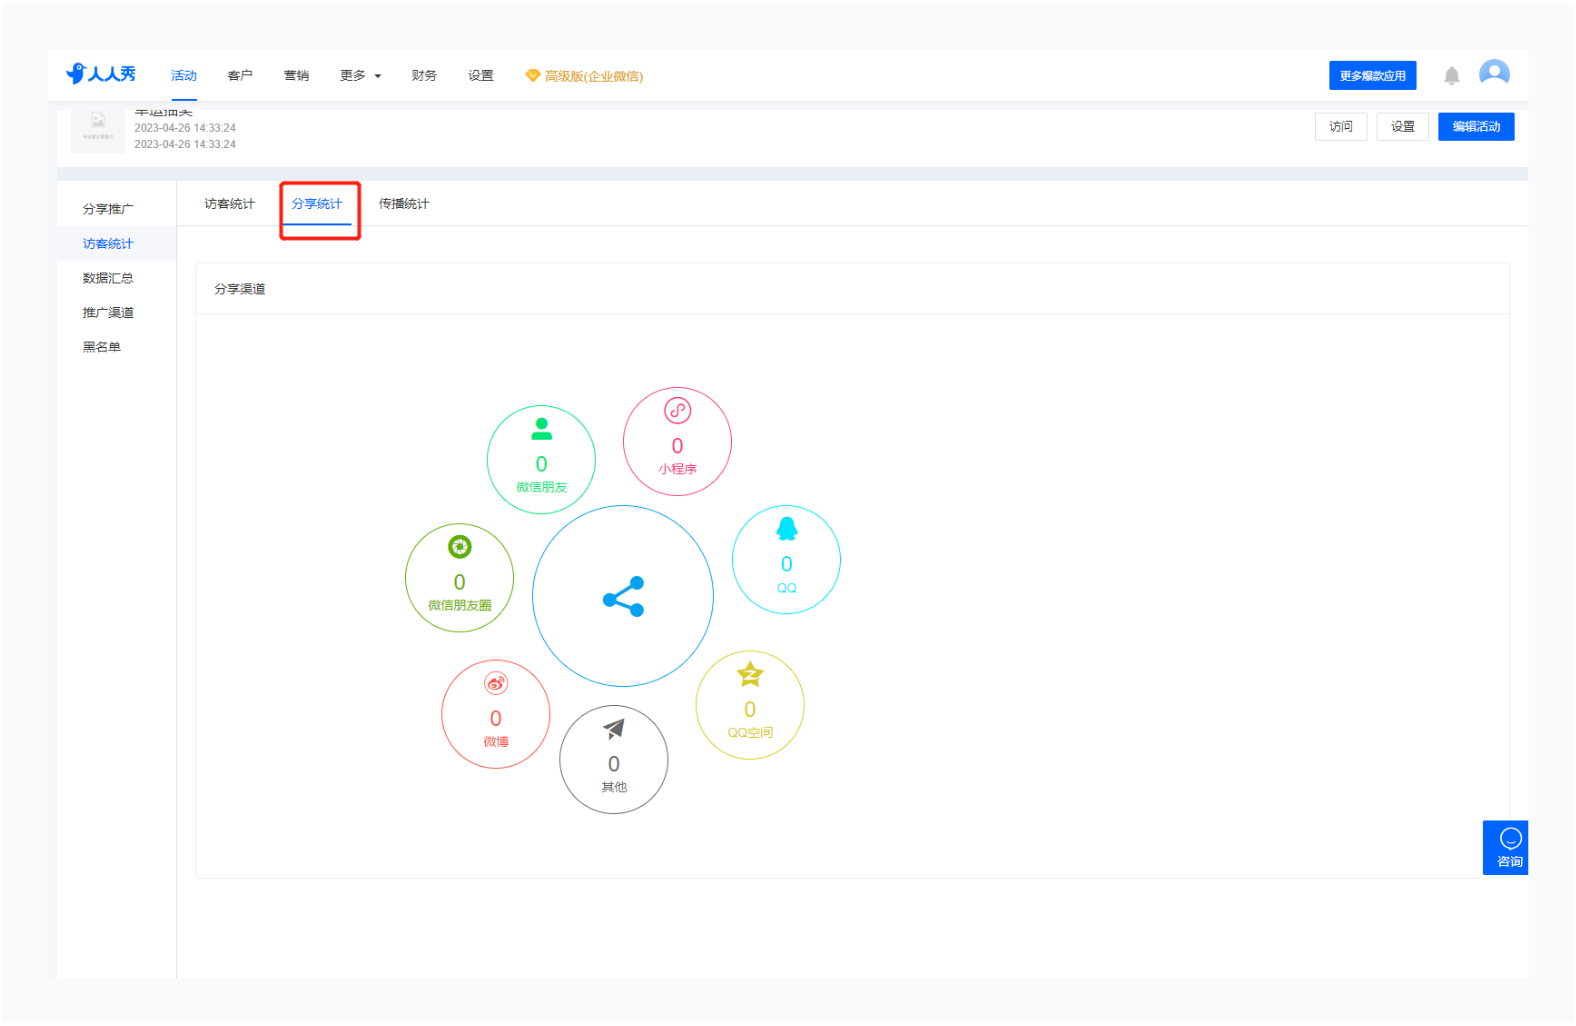1576x1026 pixels.
Task: Click the diamond icon for 高级版
Action: click(532, 76)
